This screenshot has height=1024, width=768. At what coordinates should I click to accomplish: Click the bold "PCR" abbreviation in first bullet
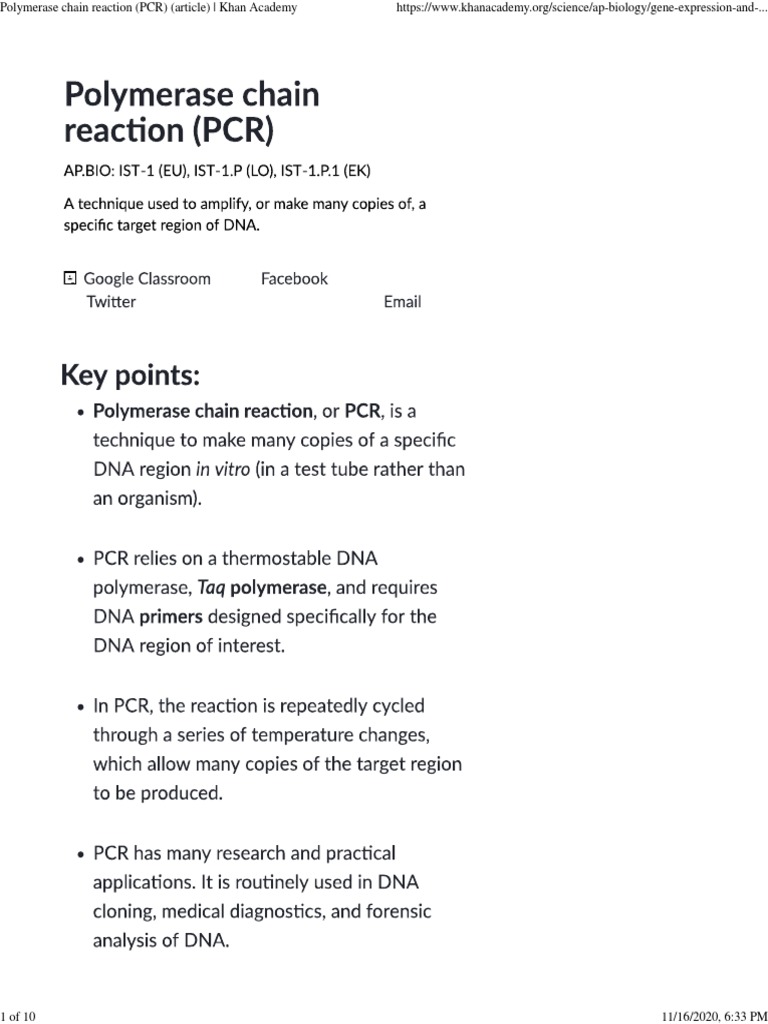[x=362, y=411]
